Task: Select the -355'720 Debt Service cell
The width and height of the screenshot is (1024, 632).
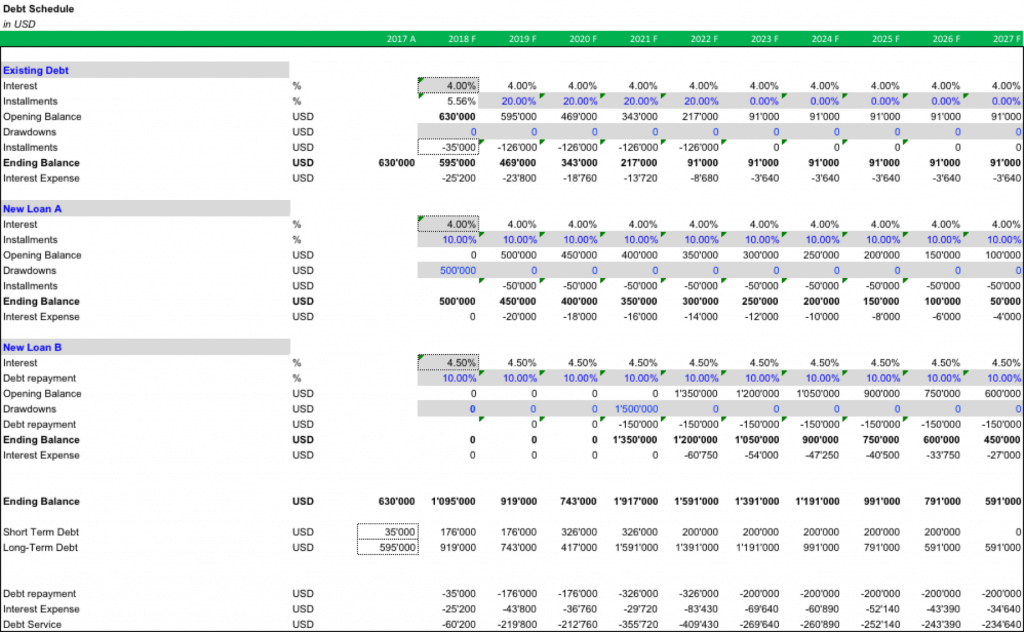Action: (x=638, y=625)
